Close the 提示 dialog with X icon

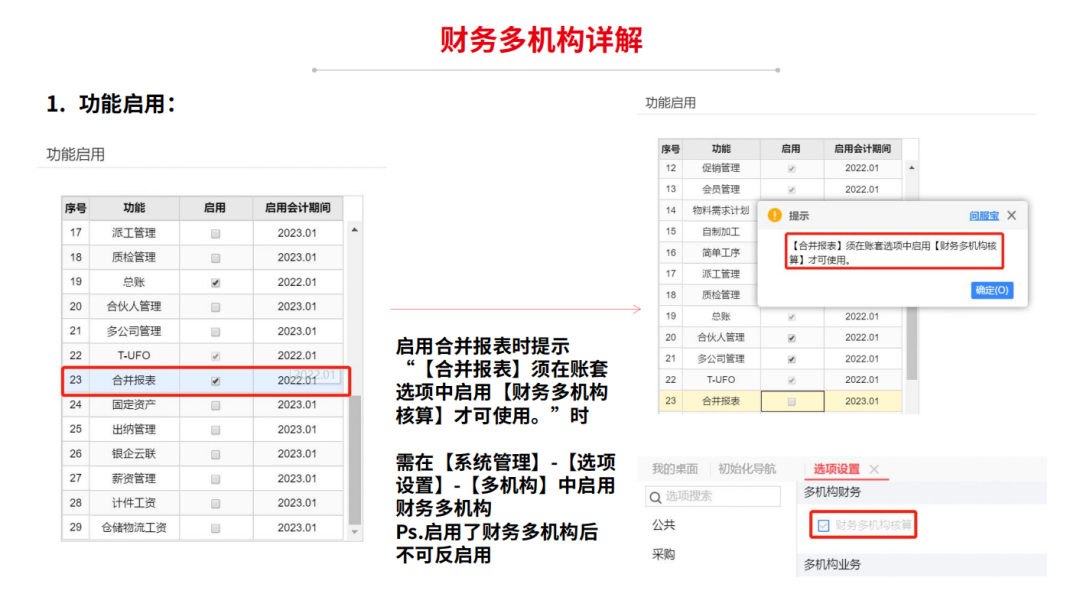pyautogui.click(x=1011, y=215)
